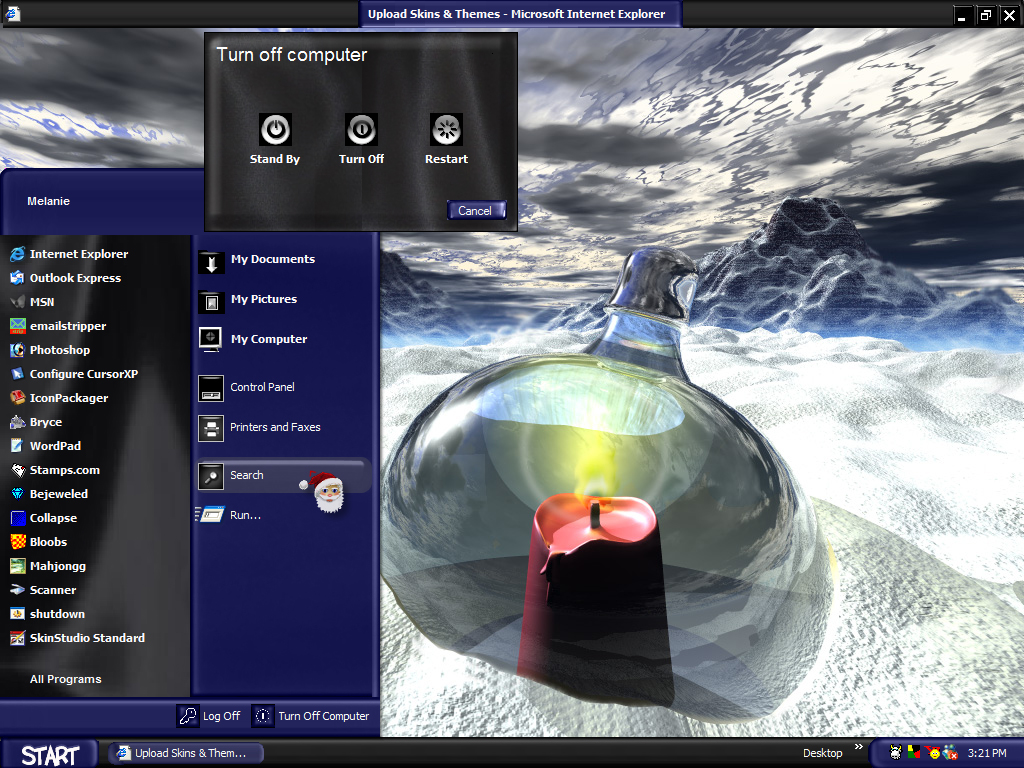Expand Desktop toolbar chevron on taskbar
Screen dimensions: 1024x768
click(858, 746)
